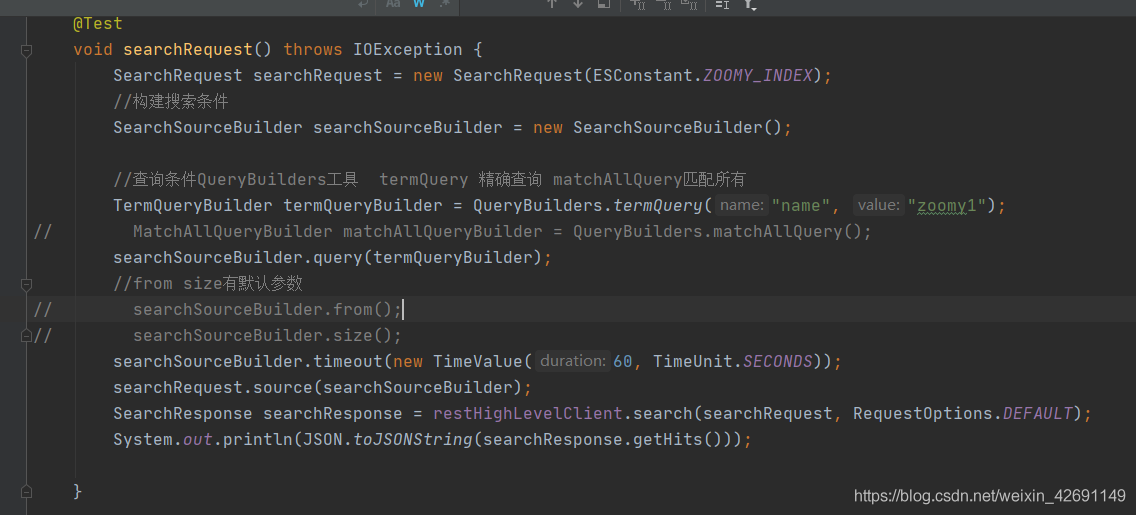This screenshot has height=515, width=1136.
Task: Click the IOException type in throws clause
Action: (407, 50)
